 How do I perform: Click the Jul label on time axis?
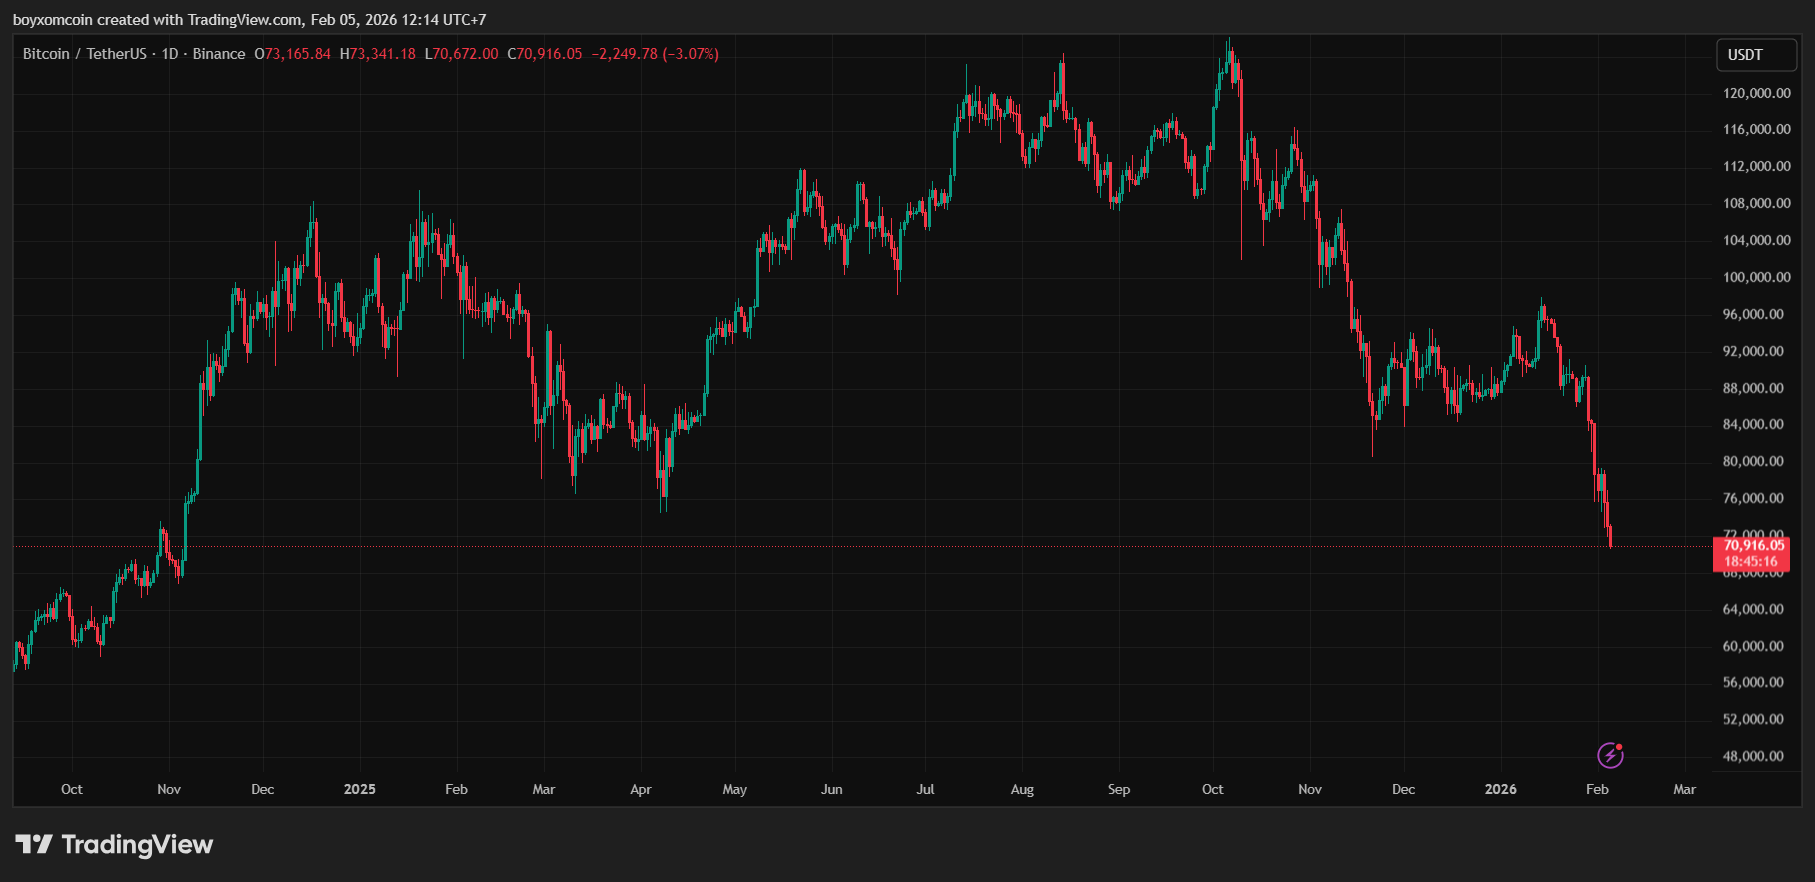tap(925, 789)
